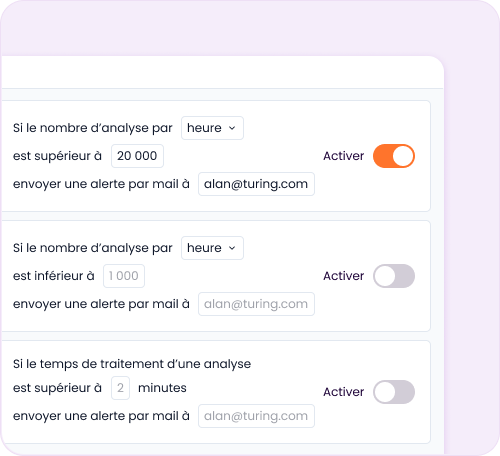Screen dimensions: 500x456
Task: Edit the 1 000 lower threshold field
Action: click(x=124, y=276)
